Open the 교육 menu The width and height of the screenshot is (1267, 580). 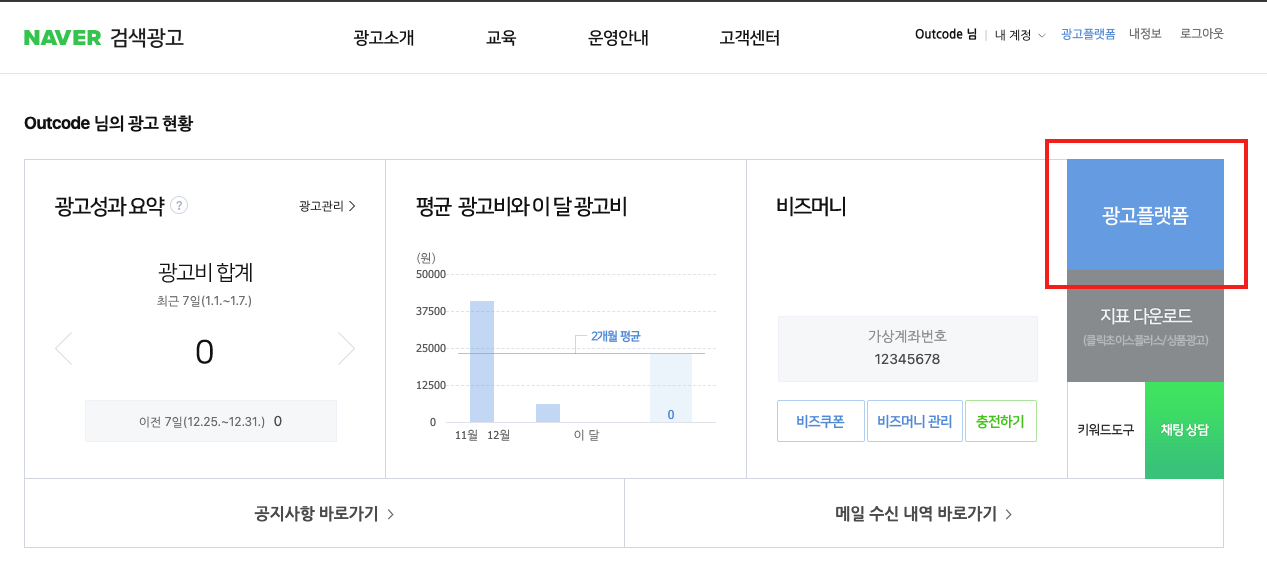click(501, 38)
